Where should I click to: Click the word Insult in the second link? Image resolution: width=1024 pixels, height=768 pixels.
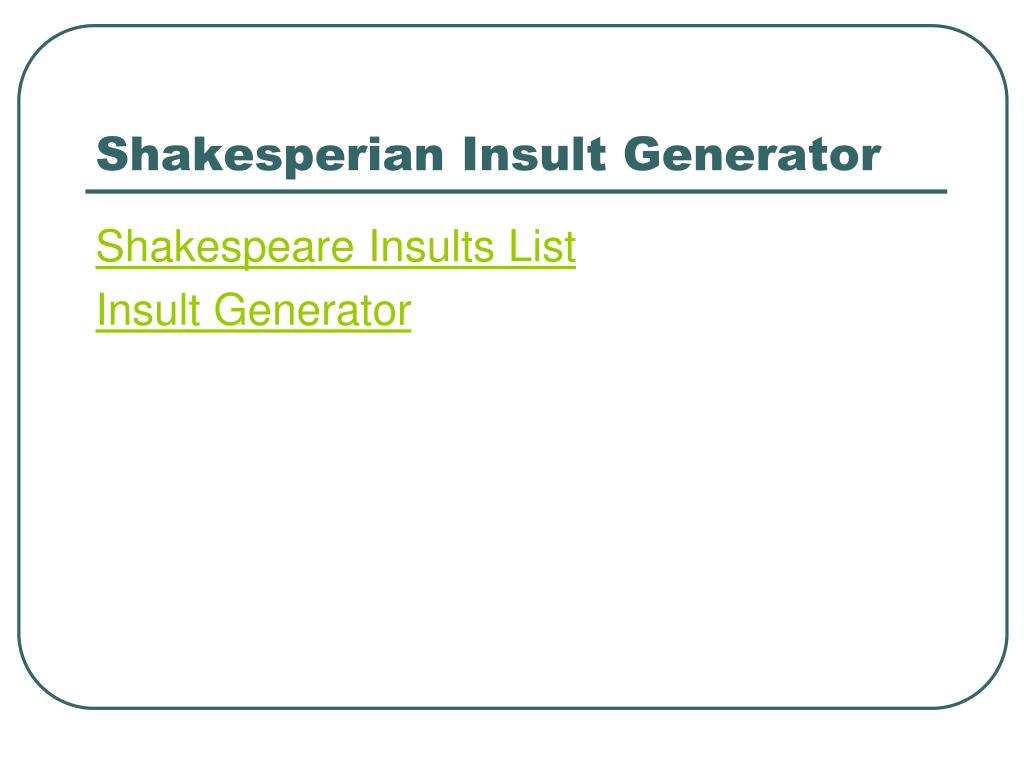(148, 310)
